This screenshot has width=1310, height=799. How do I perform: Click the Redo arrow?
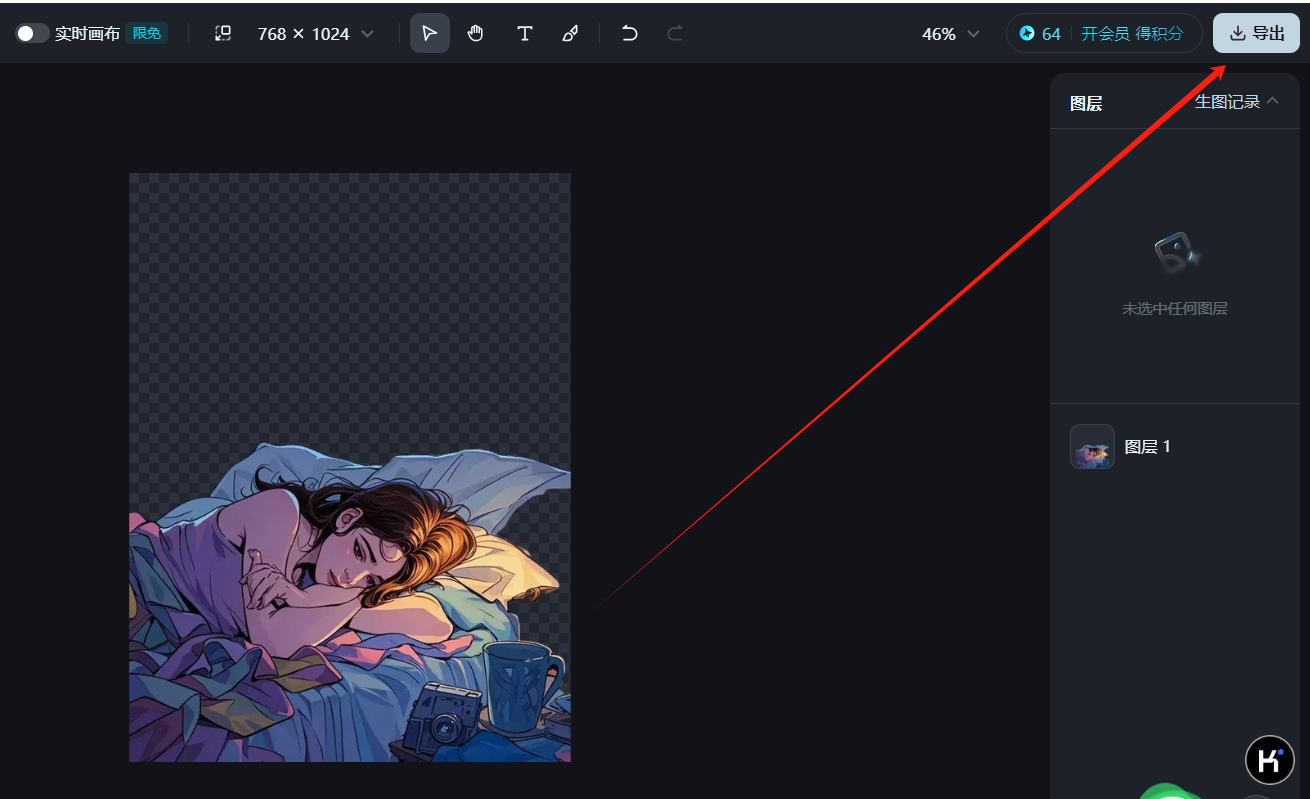675,33
